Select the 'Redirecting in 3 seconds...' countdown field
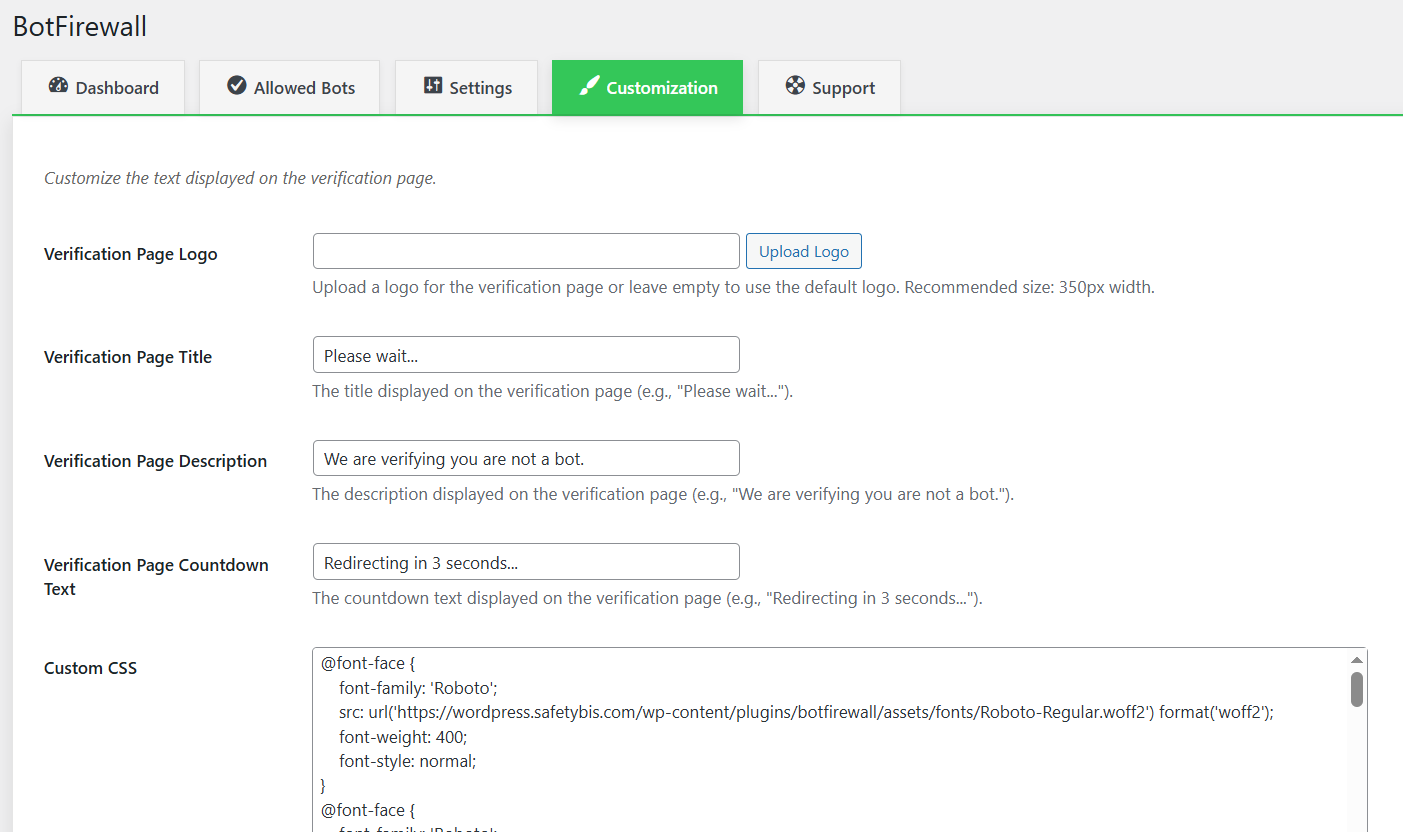This screenshot has width=1403, height=832. [525, 561]
